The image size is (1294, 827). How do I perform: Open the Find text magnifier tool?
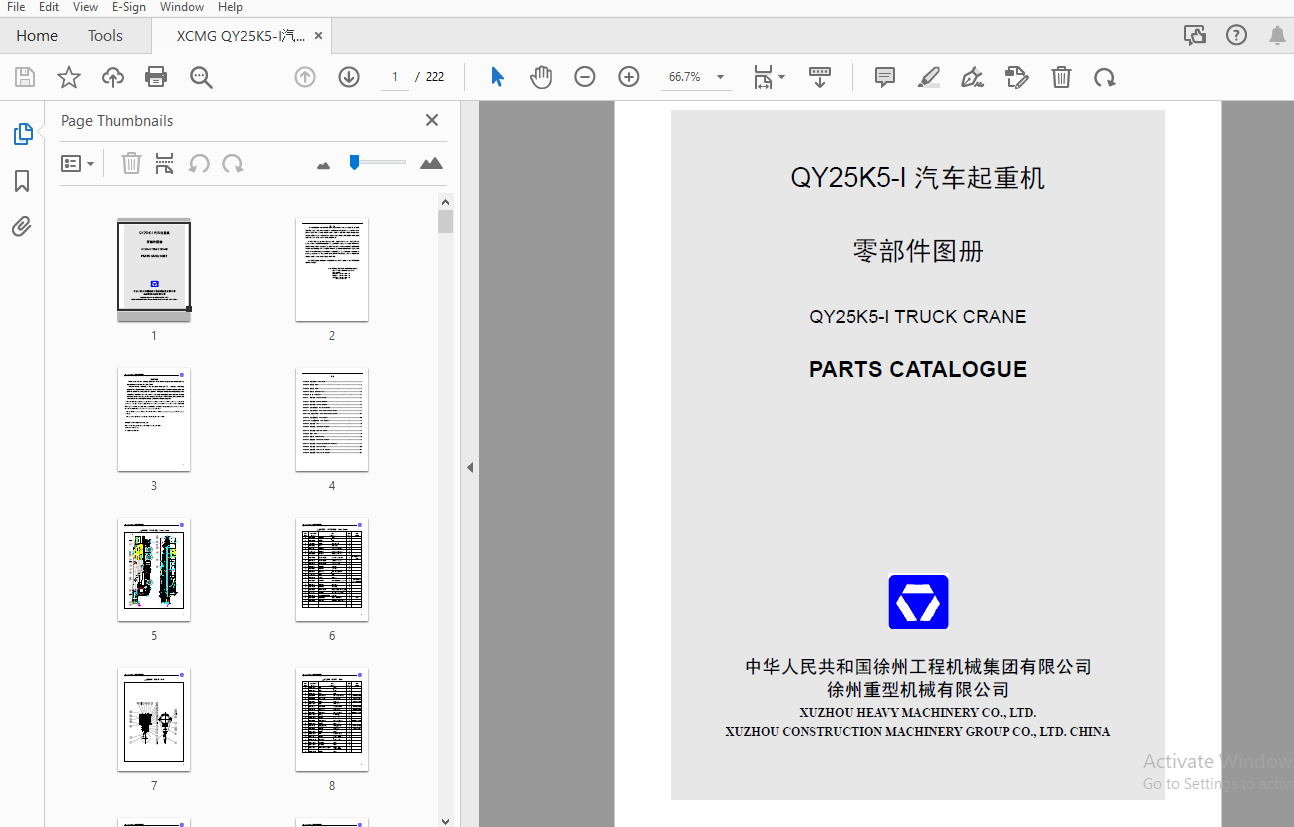click(x=201, y=77)
